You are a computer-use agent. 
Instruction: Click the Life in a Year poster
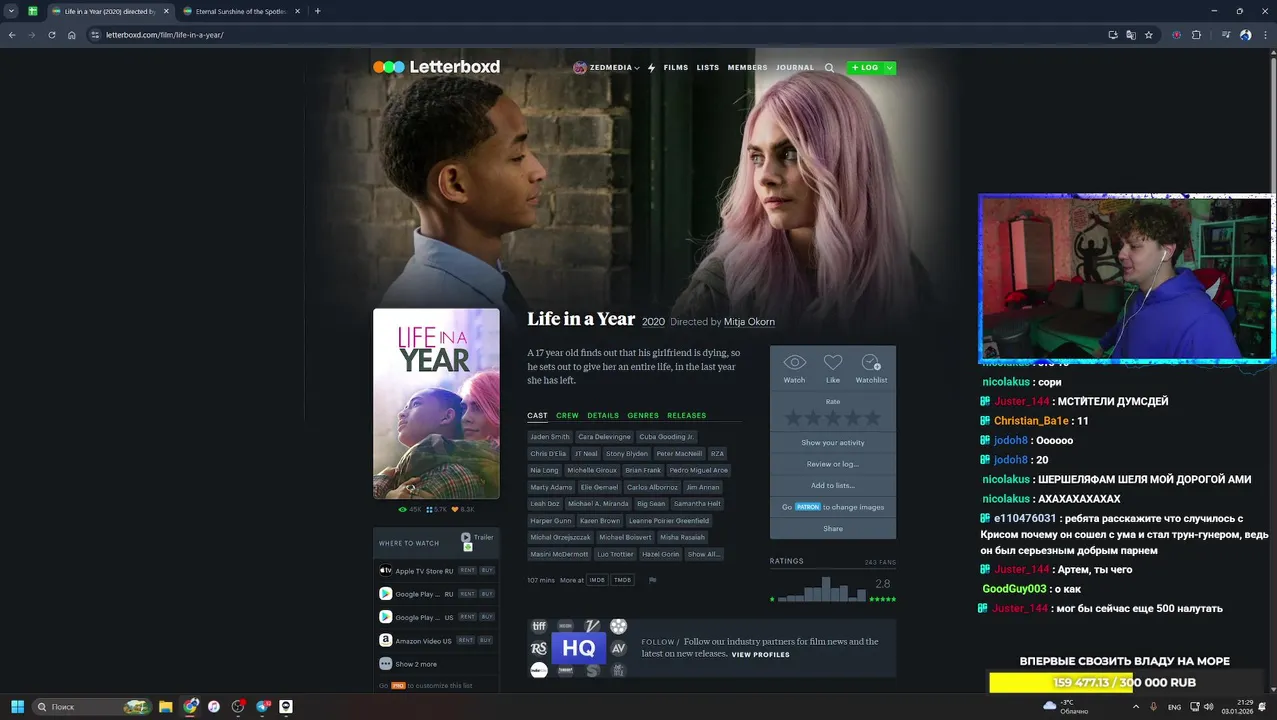point(436,403)
